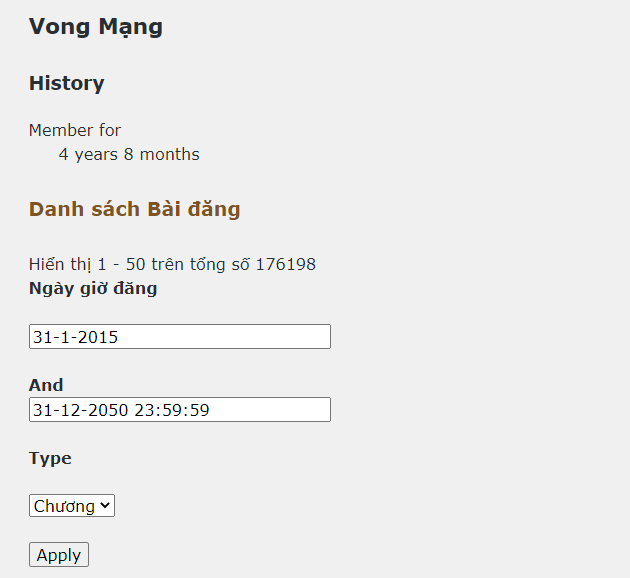
Task: Click the Type filter label
Action: (50, 458)
